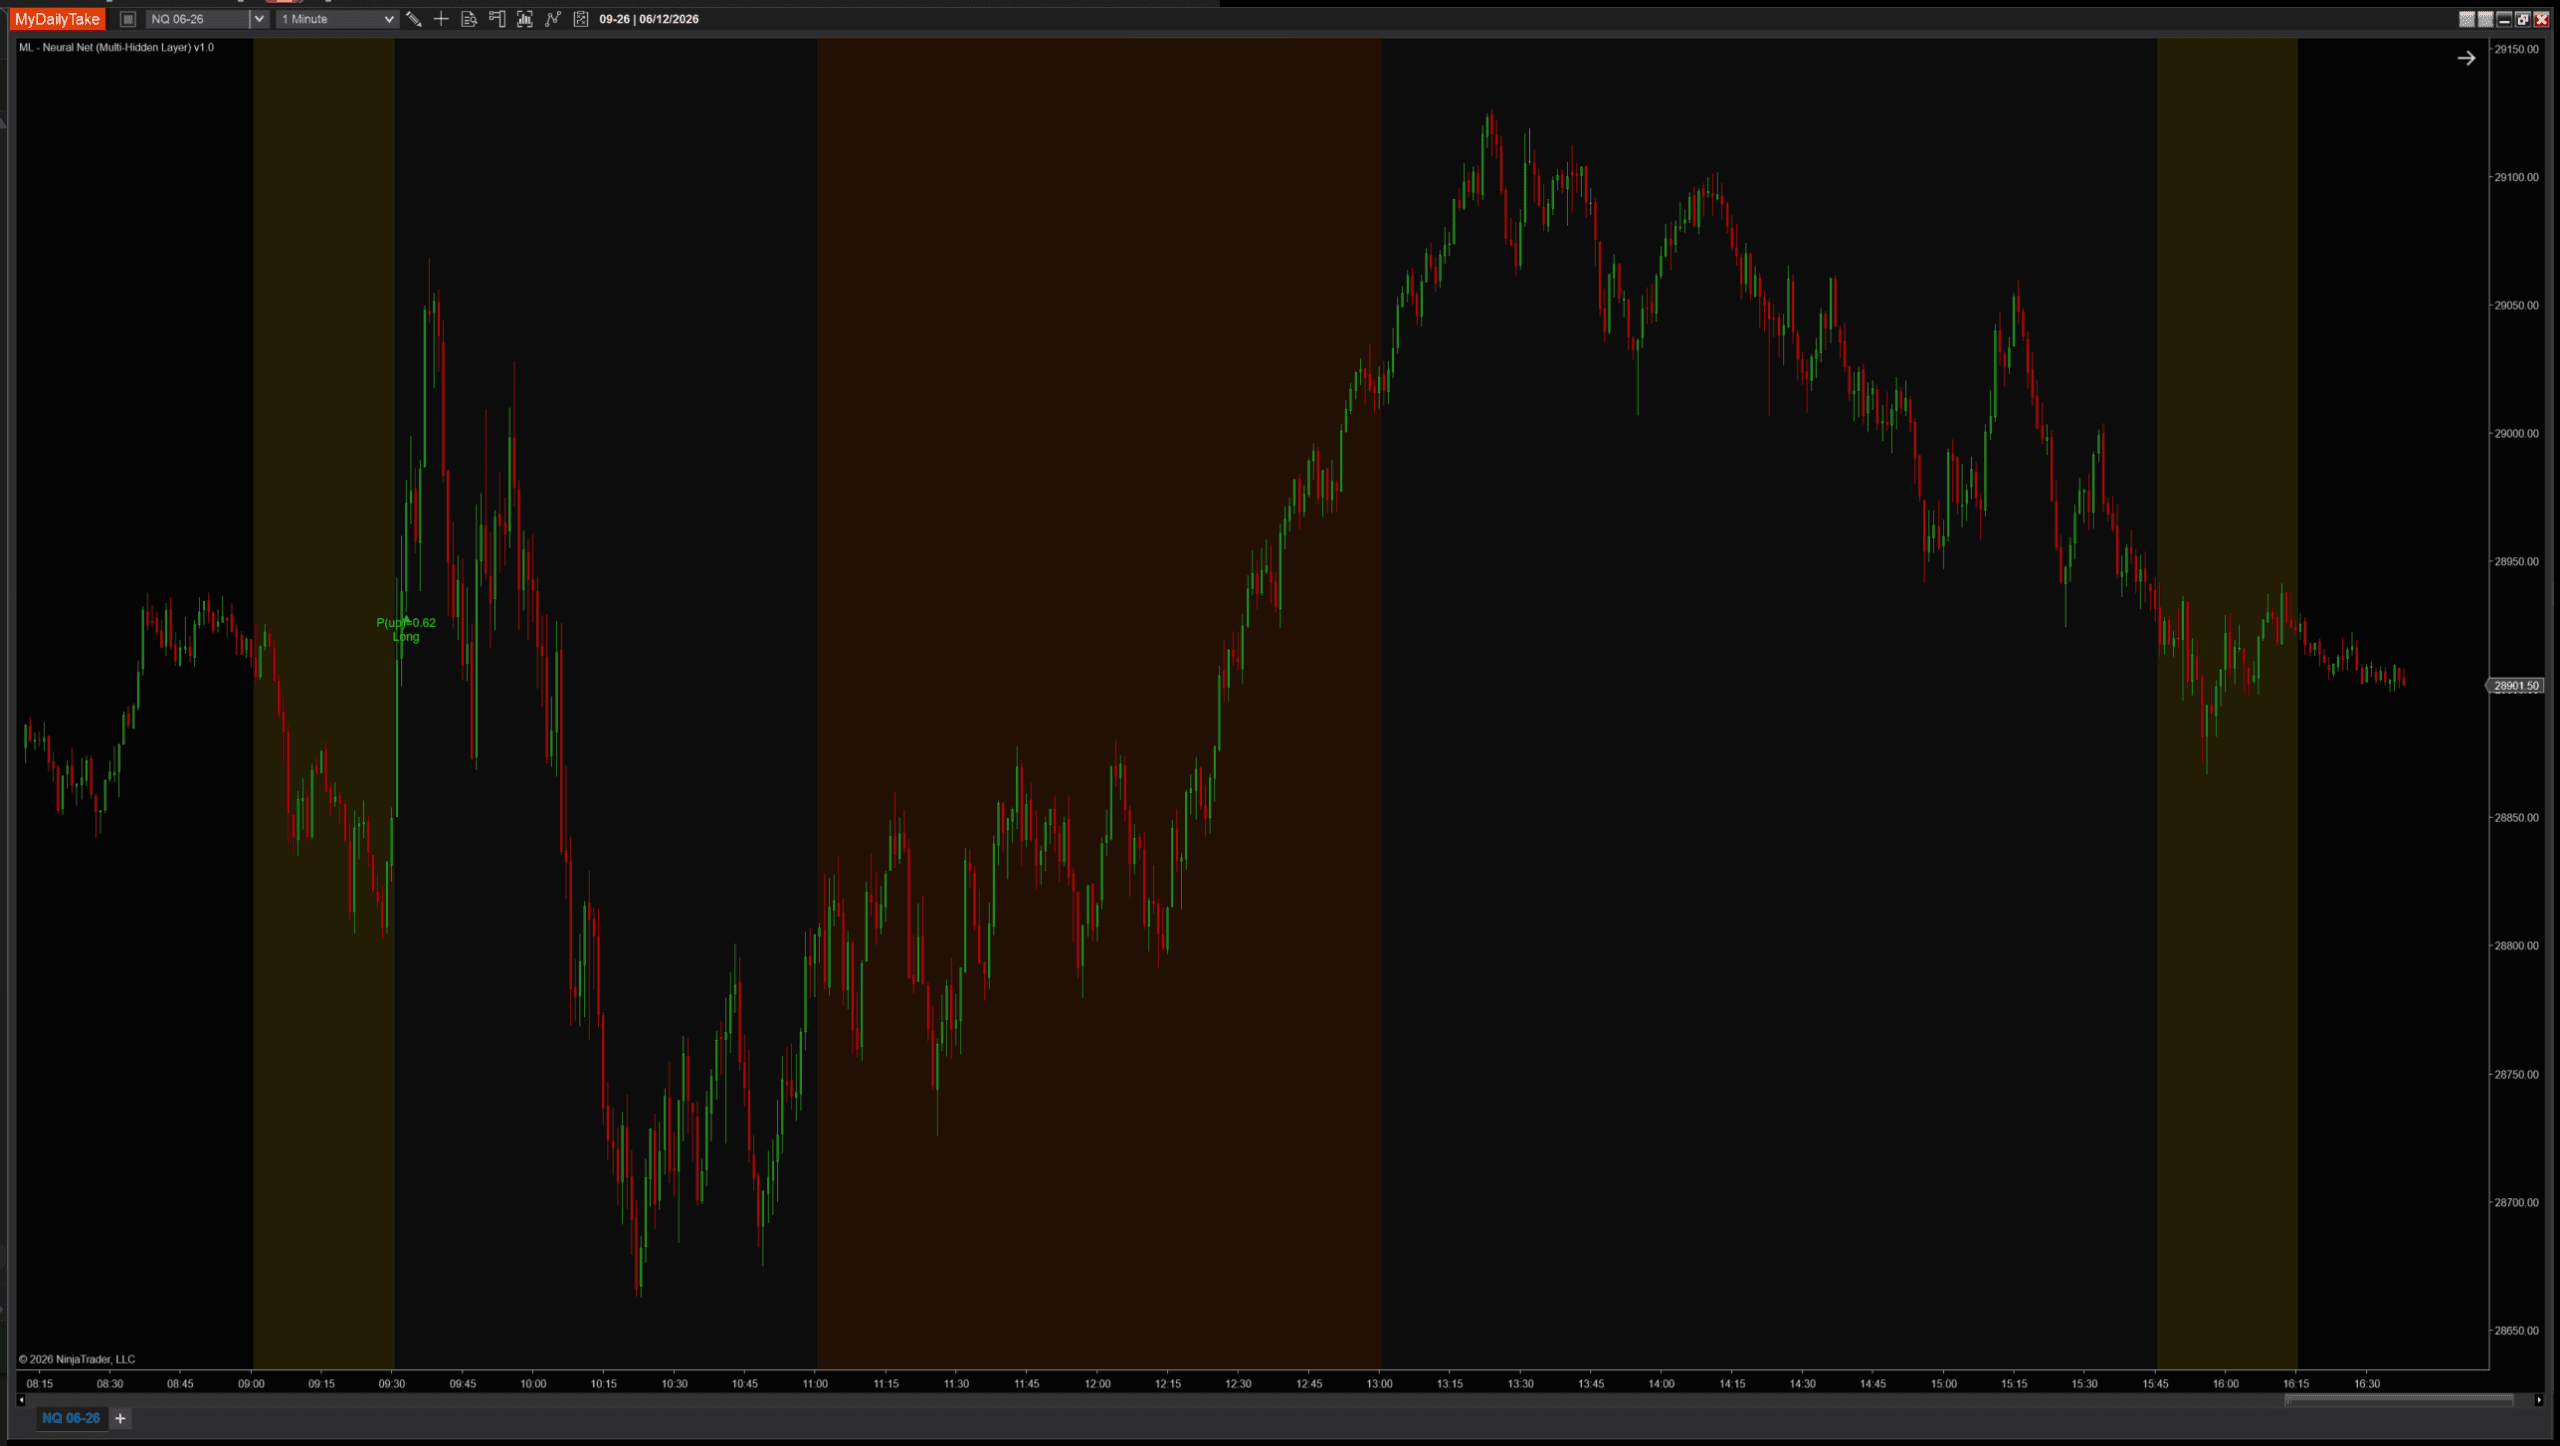The image size is (2560, 1446).
Task: Click the 16:30 time axis label
Action: pyautogui.click(x=2367, y=1384)
